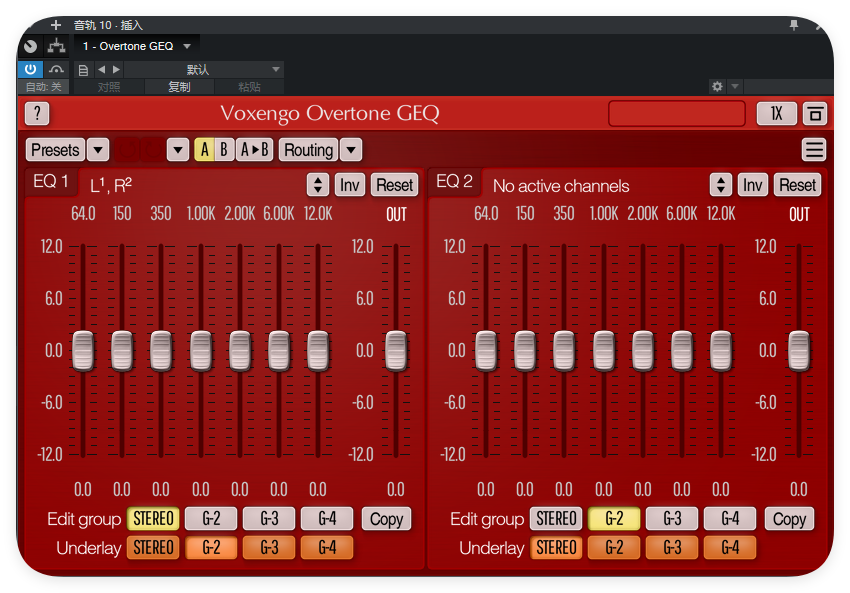Click the empty plugin instance name field
The width and height of the screenshot is (850, 593).
pos(677,114)
